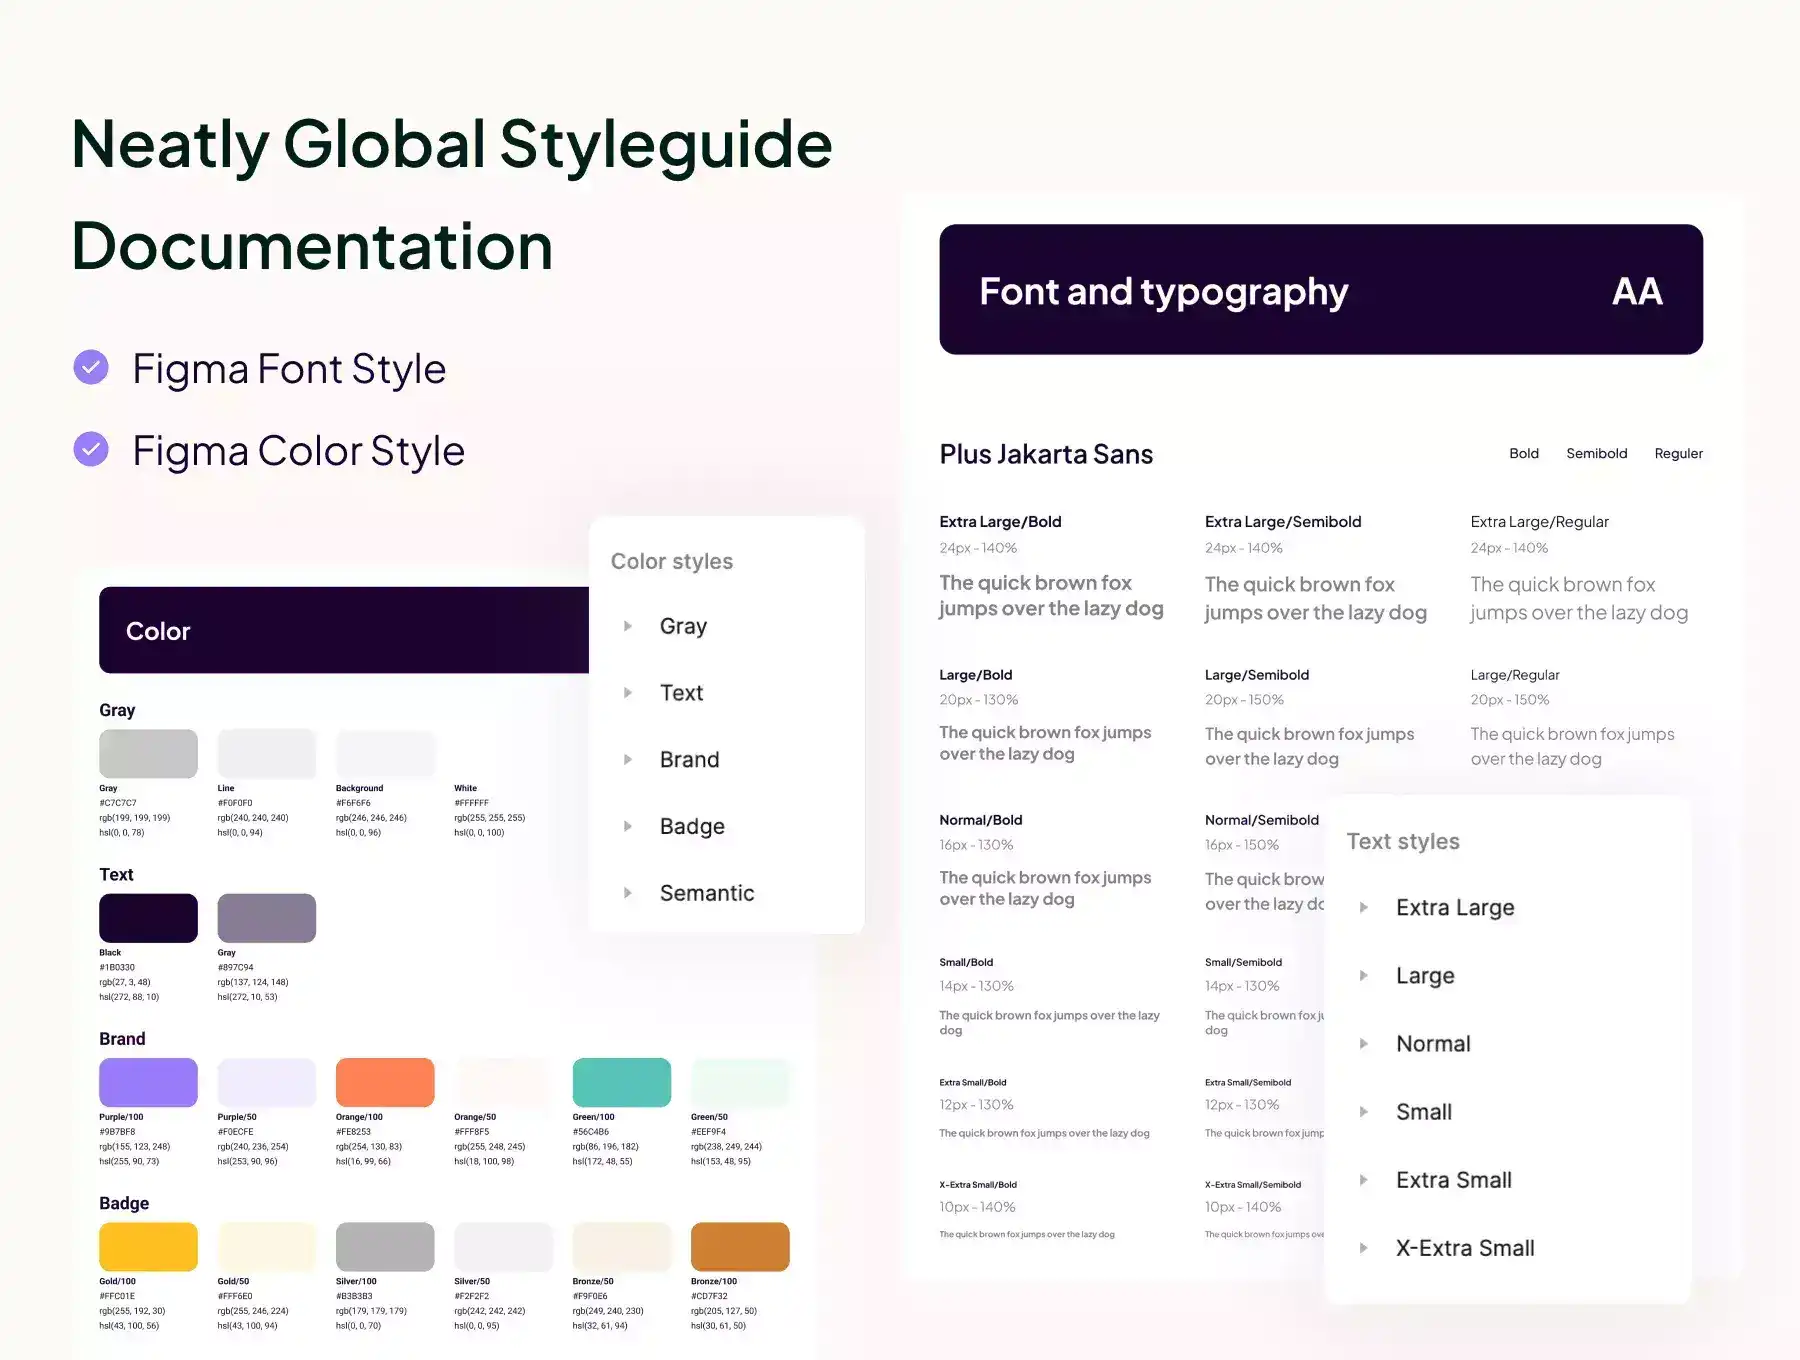Choose the Gold/100 badge swatch
The width and height of the screenshot is (1800, 1360).
(148, 1247)
